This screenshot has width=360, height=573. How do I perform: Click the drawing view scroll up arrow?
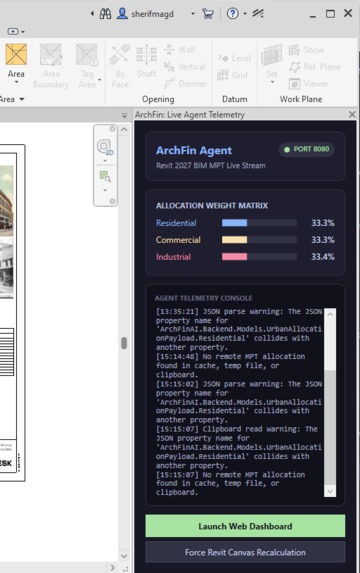[x=124, y=129]
